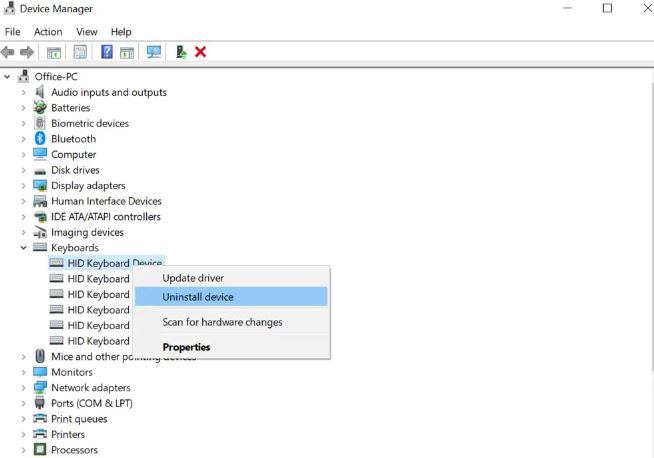Expand Audio inputs and outputs
Image resolution: width=654 pixels, height=458 pixels.
pos(24,92)
